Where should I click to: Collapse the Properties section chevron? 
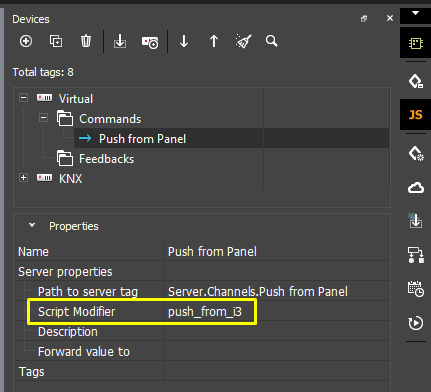pyautogui.click(x=32, y=225)
